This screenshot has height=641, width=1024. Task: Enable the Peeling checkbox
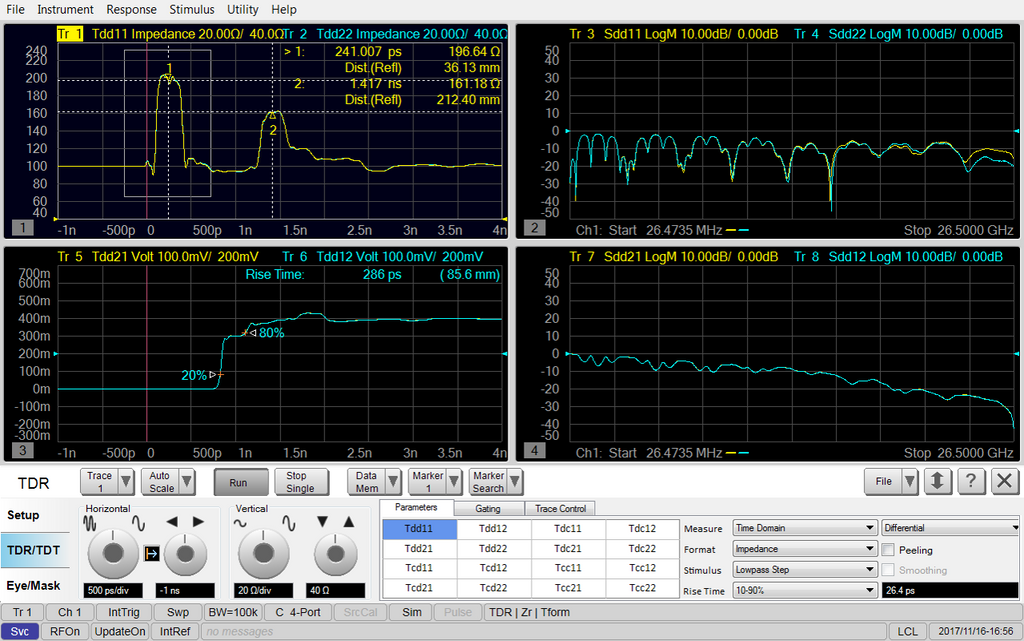click(888, 549)
